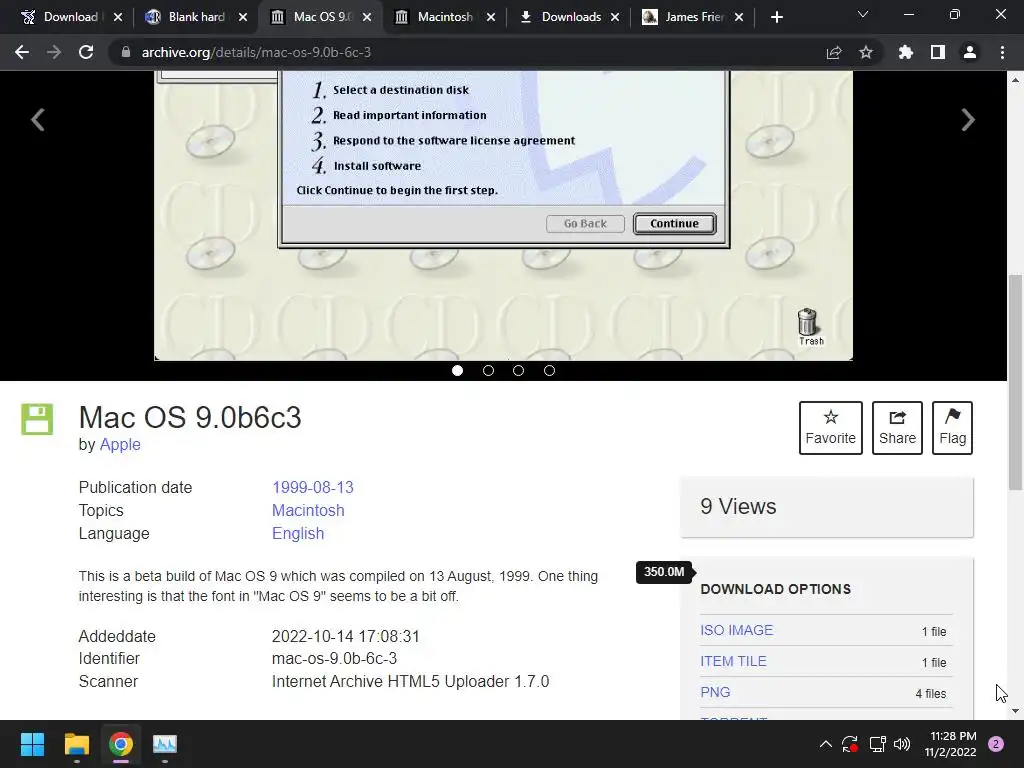
Task: Open the Windows Start menu
Action: point(32,744)
